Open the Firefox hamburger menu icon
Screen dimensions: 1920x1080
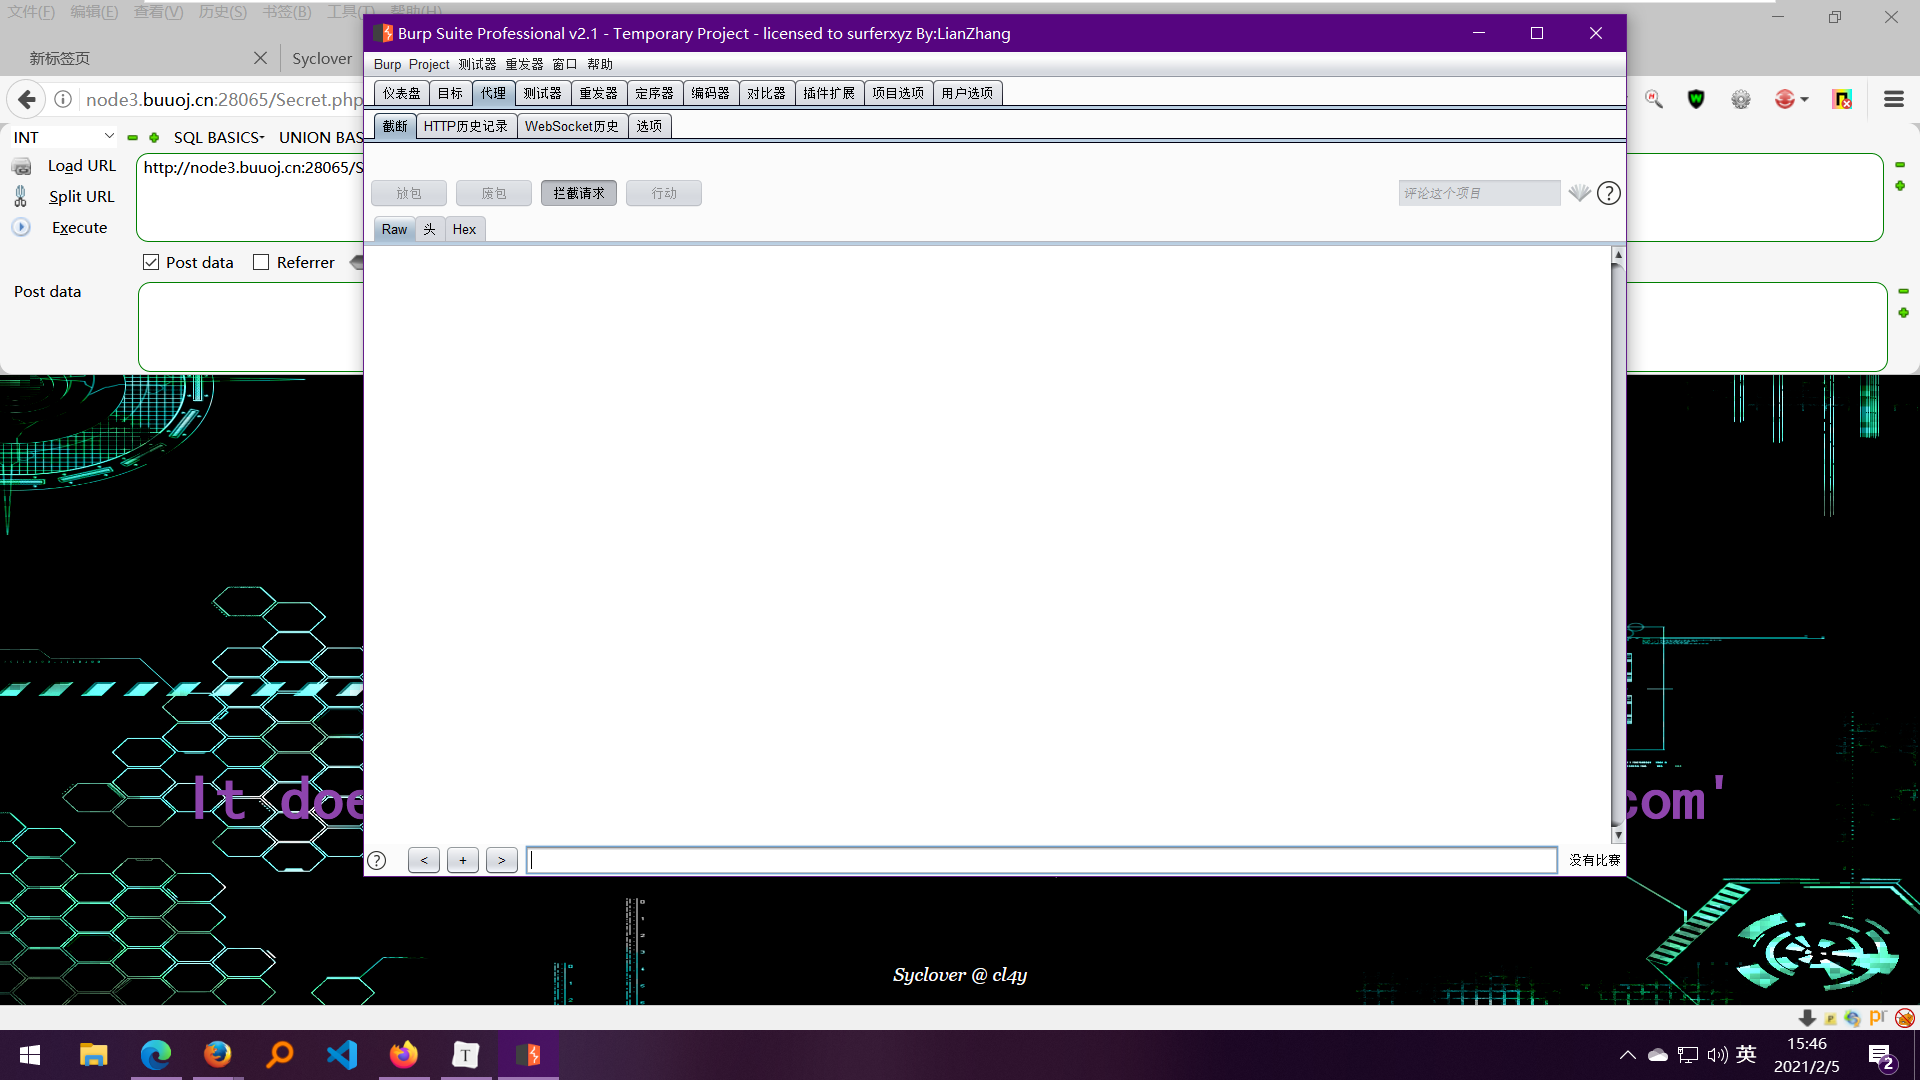coord(1893,99)
